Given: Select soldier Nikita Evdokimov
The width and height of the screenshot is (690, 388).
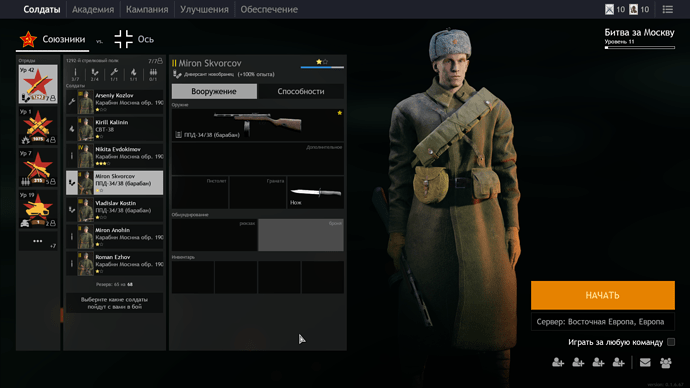Looking at the screenshot, I should [x=114, y=156].
